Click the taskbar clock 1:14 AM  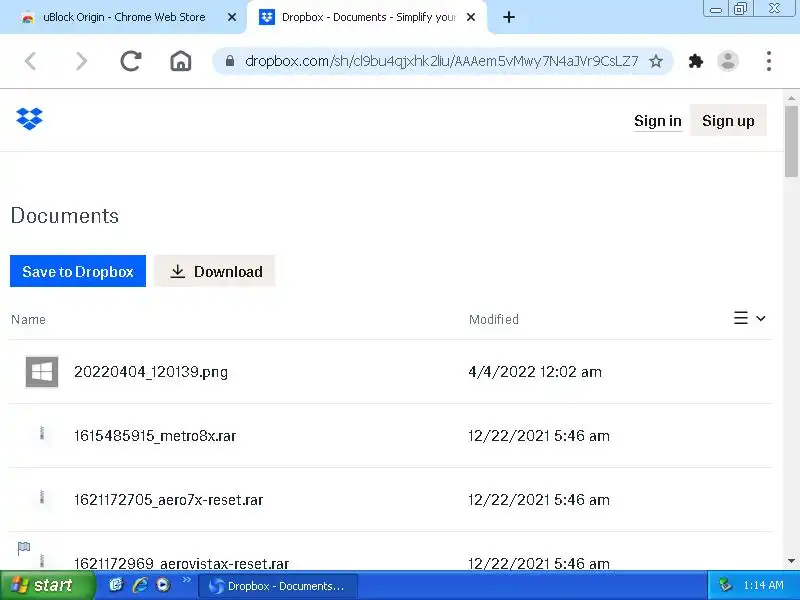[x=763, y=585]
